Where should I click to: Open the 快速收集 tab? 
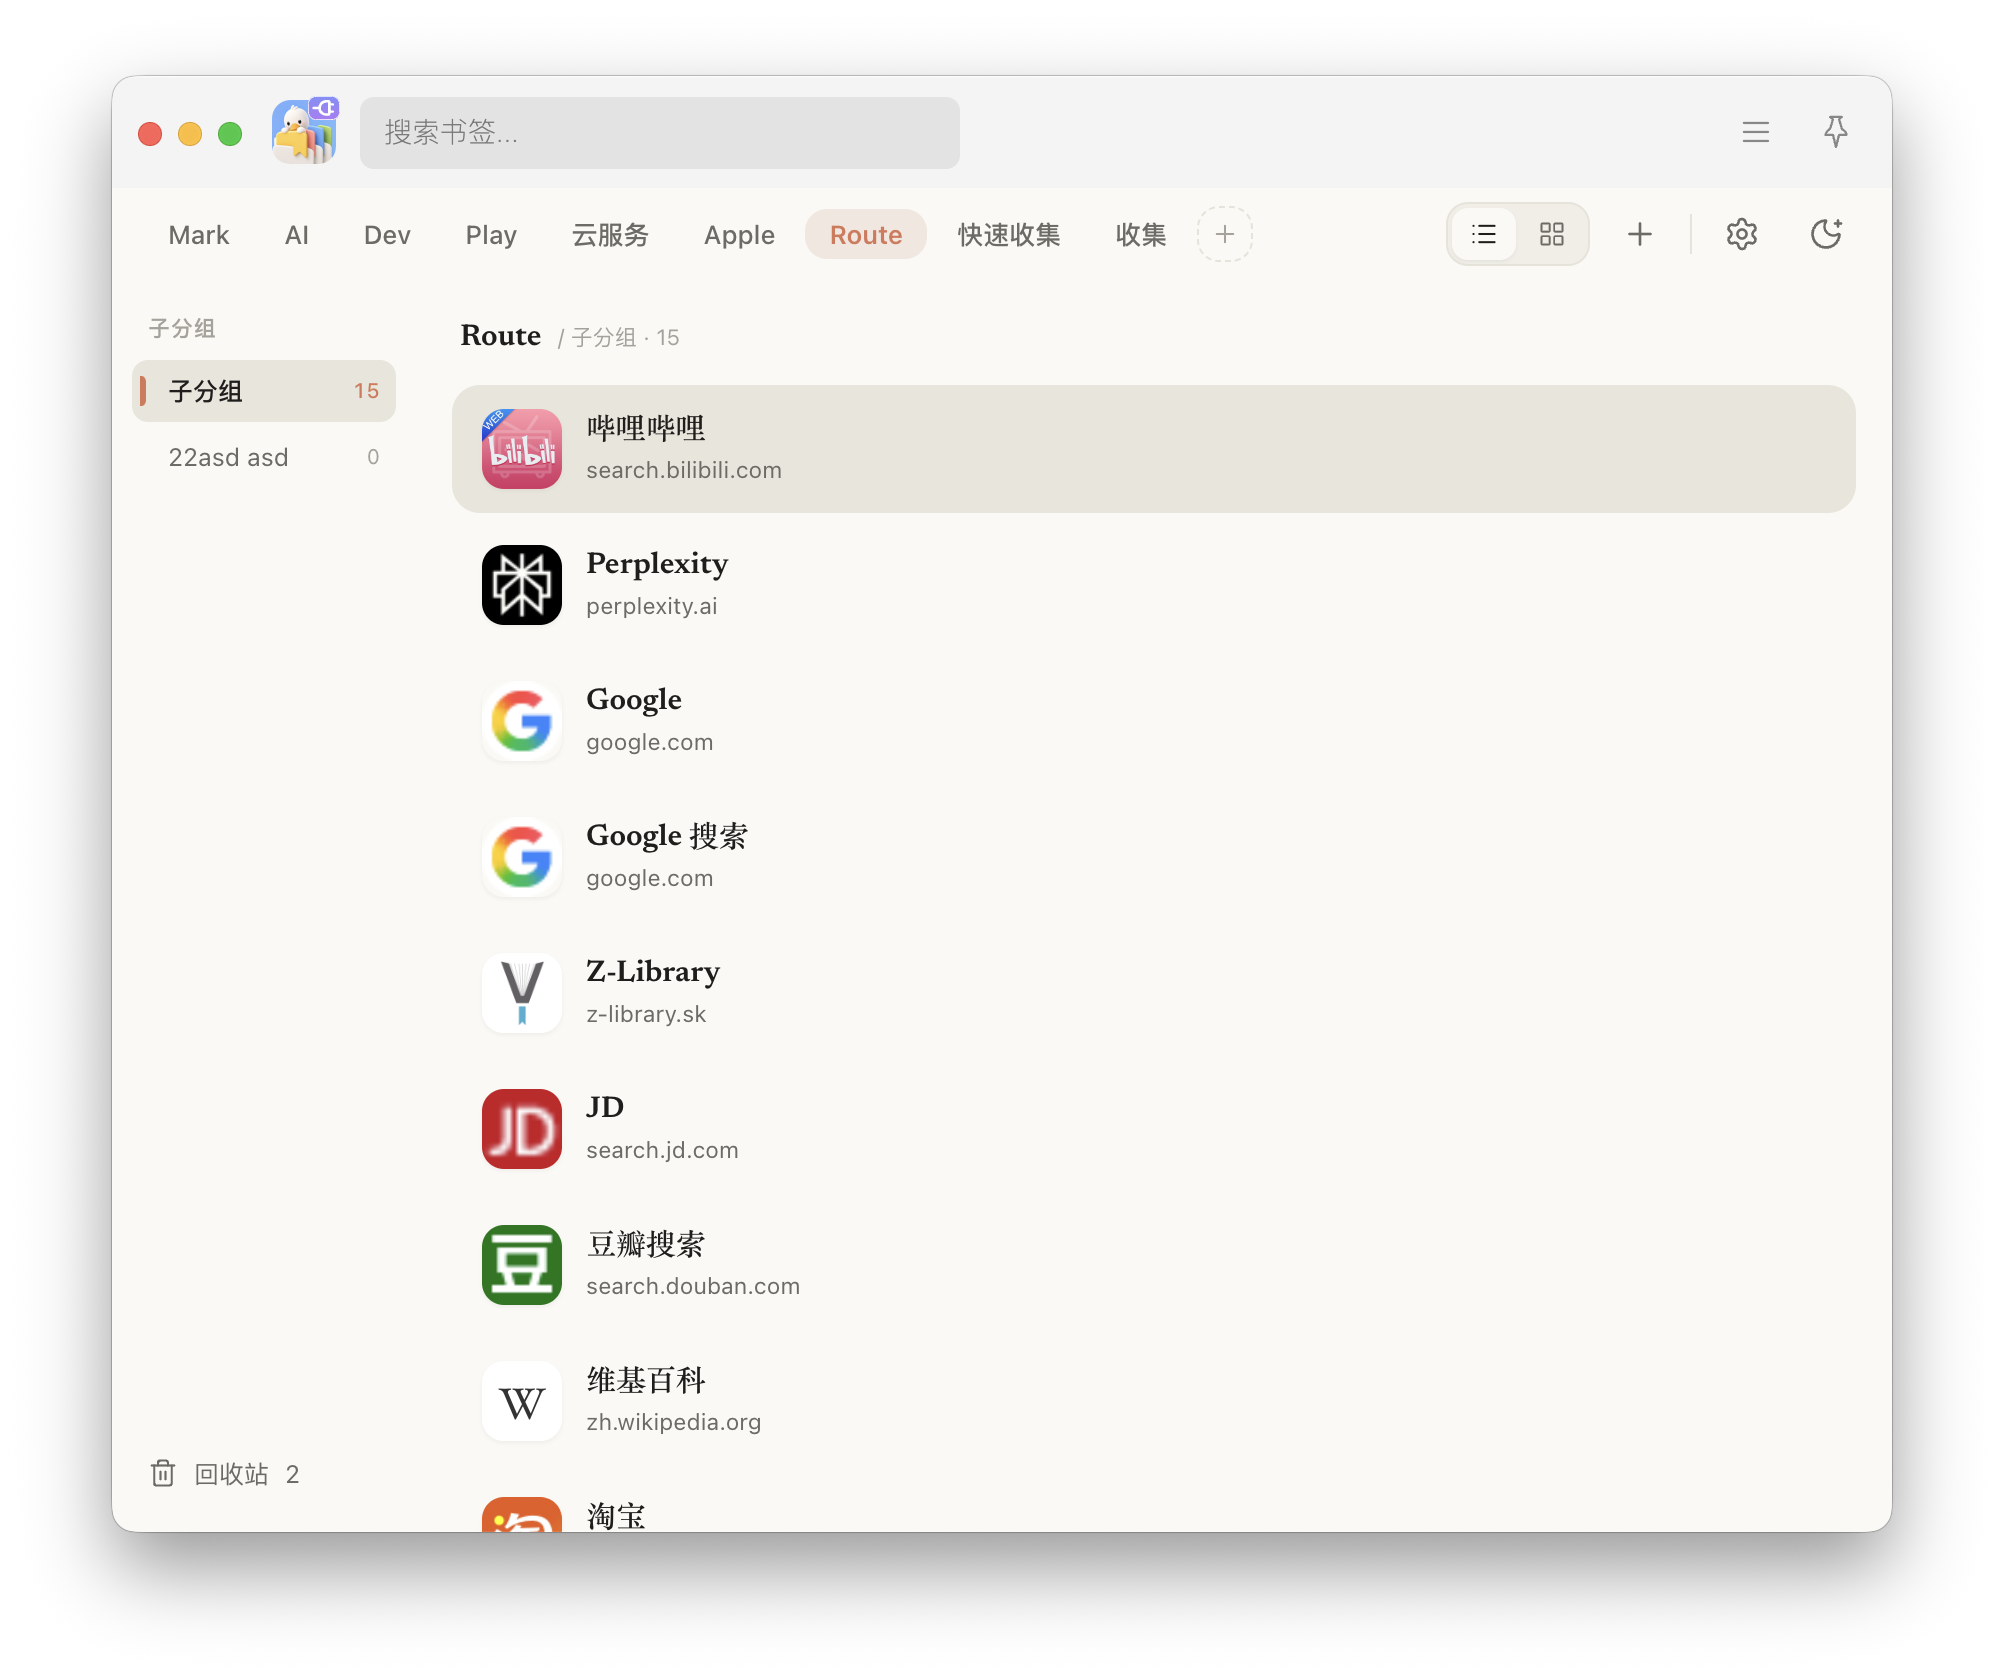1008,235
